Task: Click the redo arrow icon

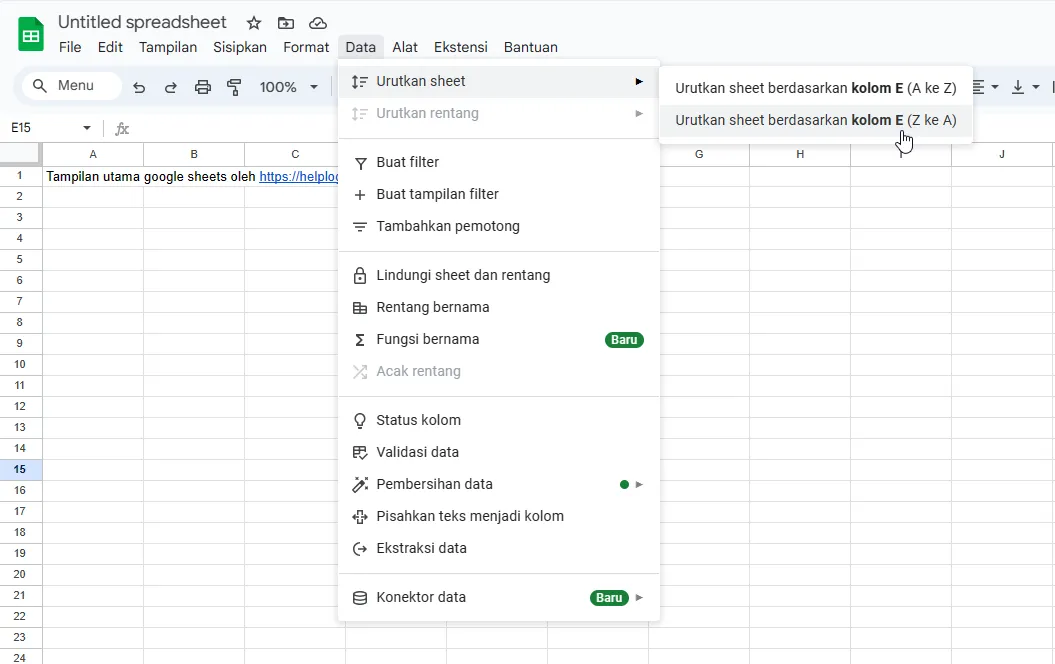Action: click(171, 87)
